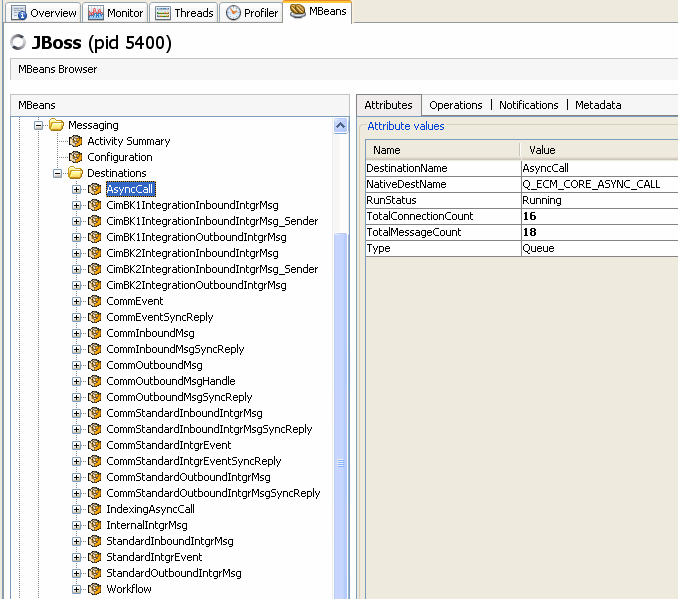This screenshot has width=678, height=599.
Task: Go to the Threads tab
Action: pos(184,13)
